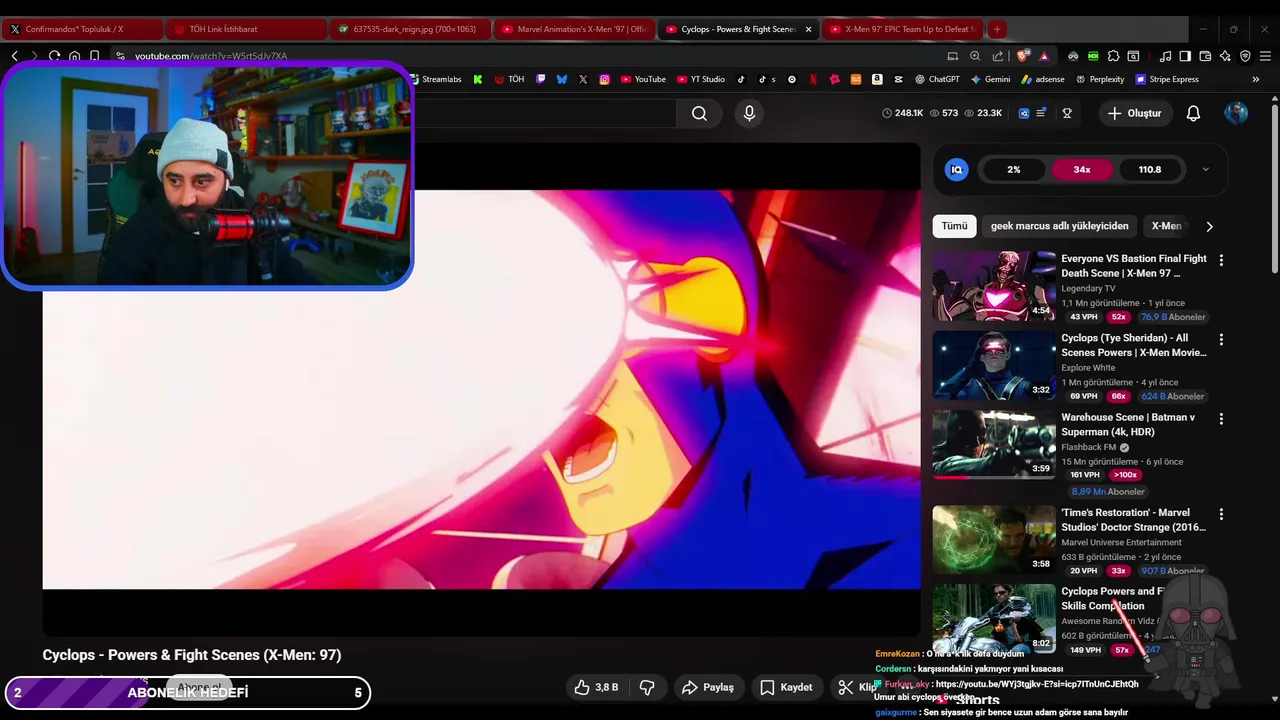
Task: Click the vidIQ blue icon beside the stats
Action: click(x=1024, y=113)
